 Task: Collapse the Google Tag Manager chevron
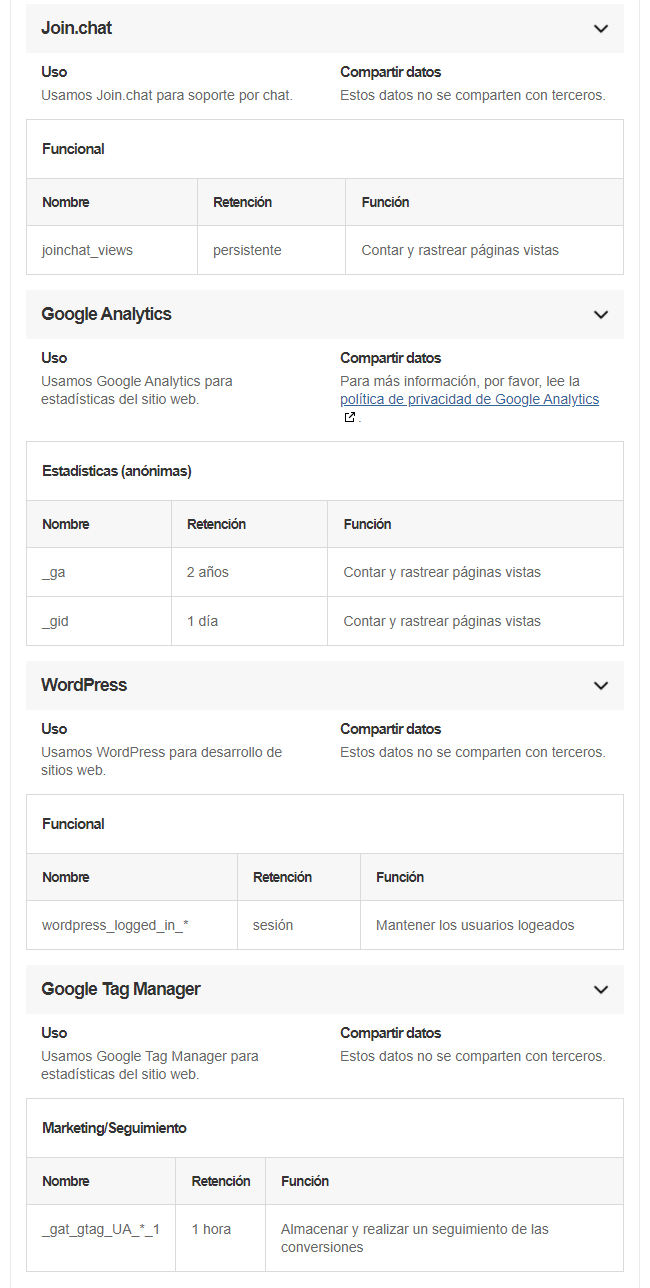(601, 990)
